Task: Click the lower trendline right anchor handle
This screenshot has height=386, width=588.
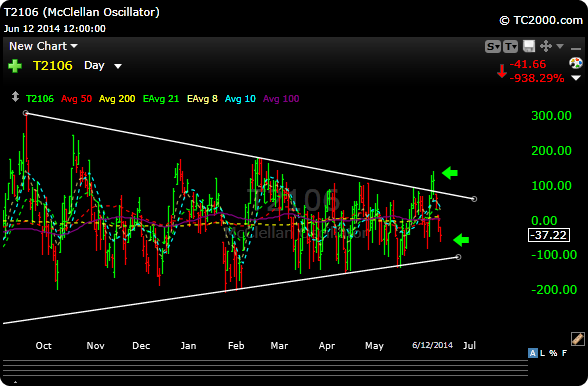Action: click(458, 257)
